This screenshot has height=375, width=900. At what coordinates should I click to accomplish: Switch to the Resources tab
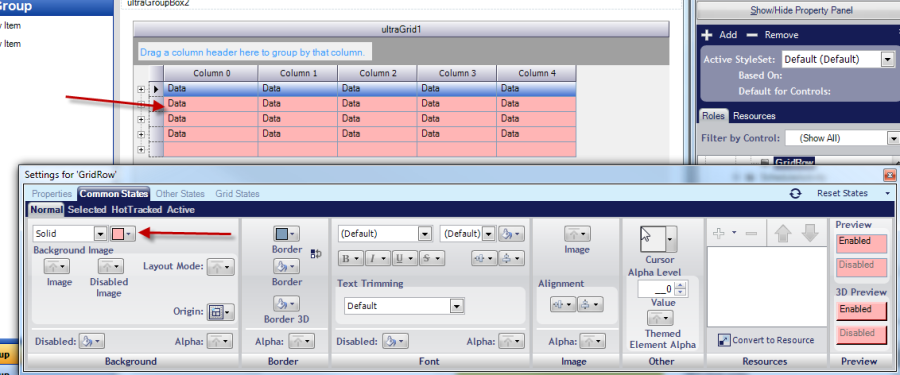coord(754,115)
